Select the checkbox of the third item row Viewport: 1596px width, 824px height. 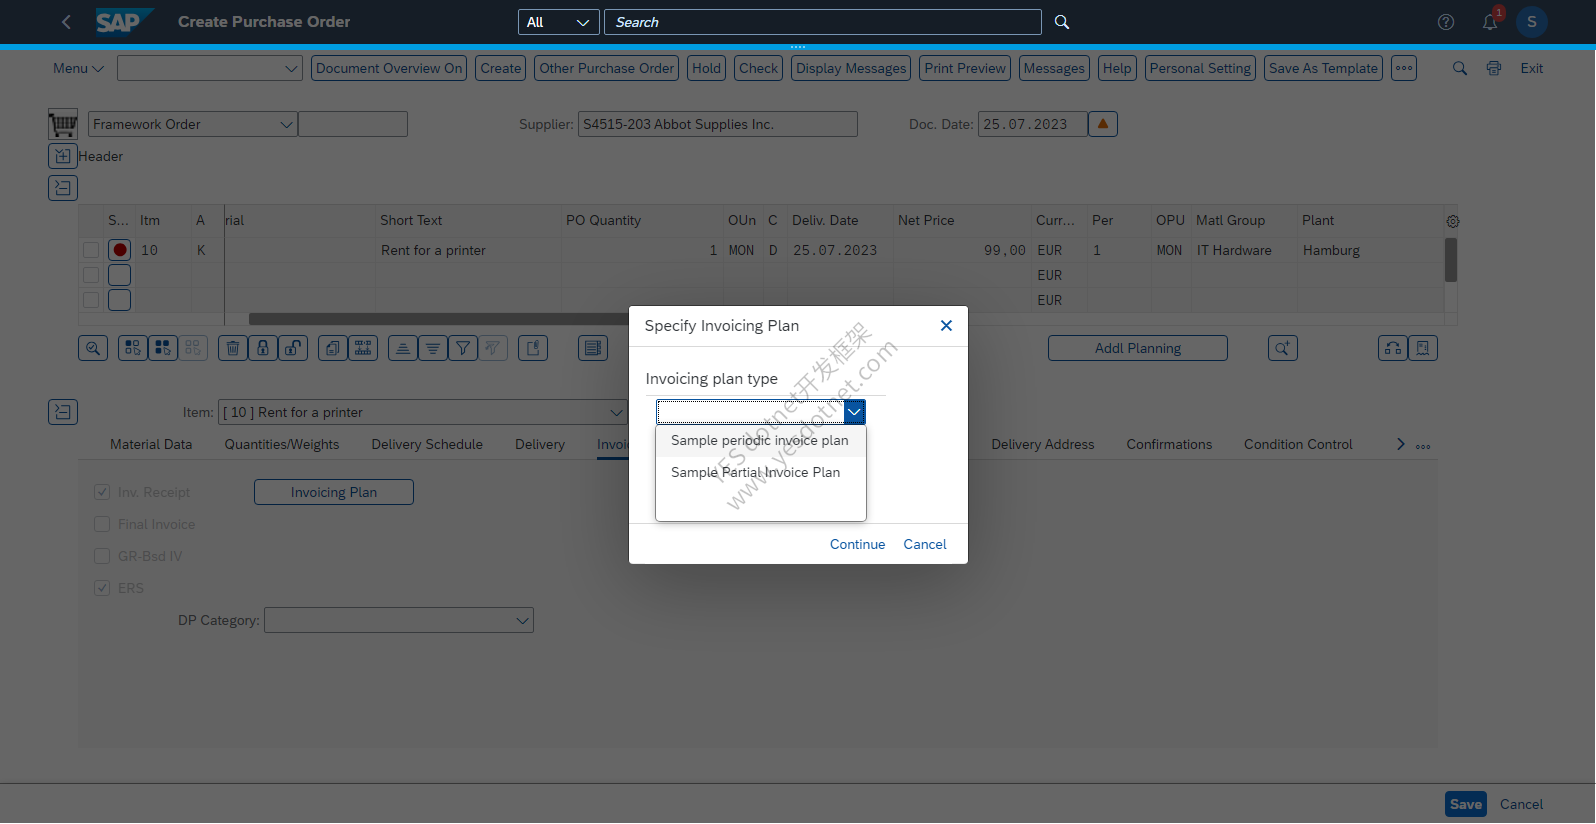click(x=91, y=300)
